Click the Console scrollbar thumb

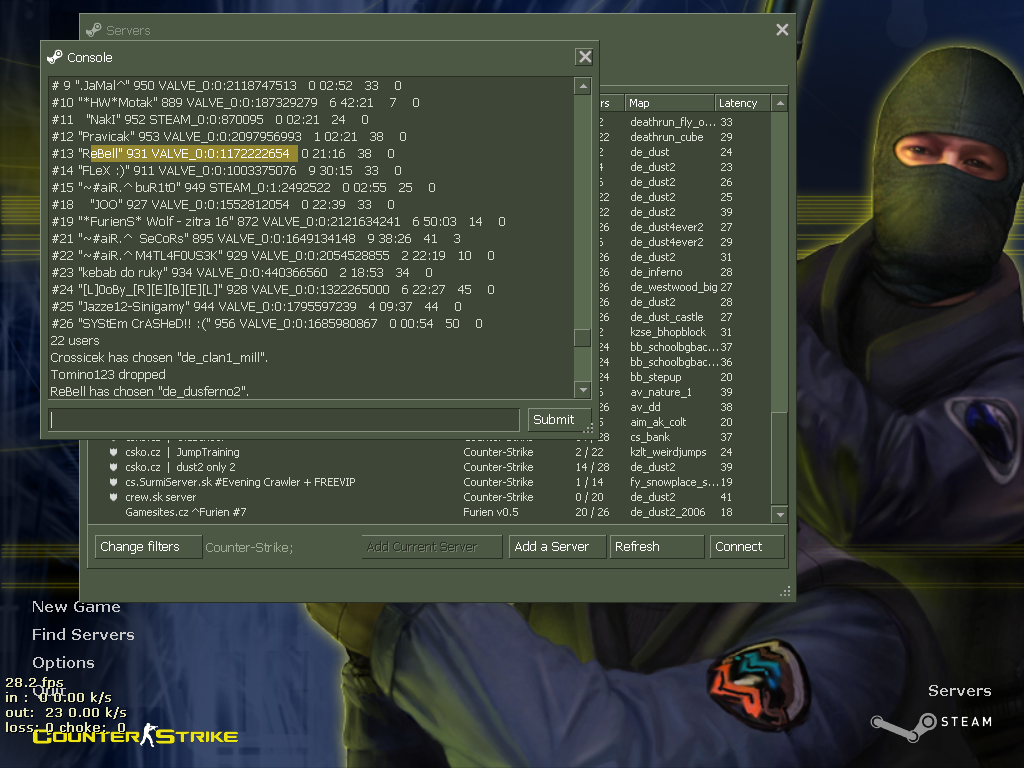point(582,338)
